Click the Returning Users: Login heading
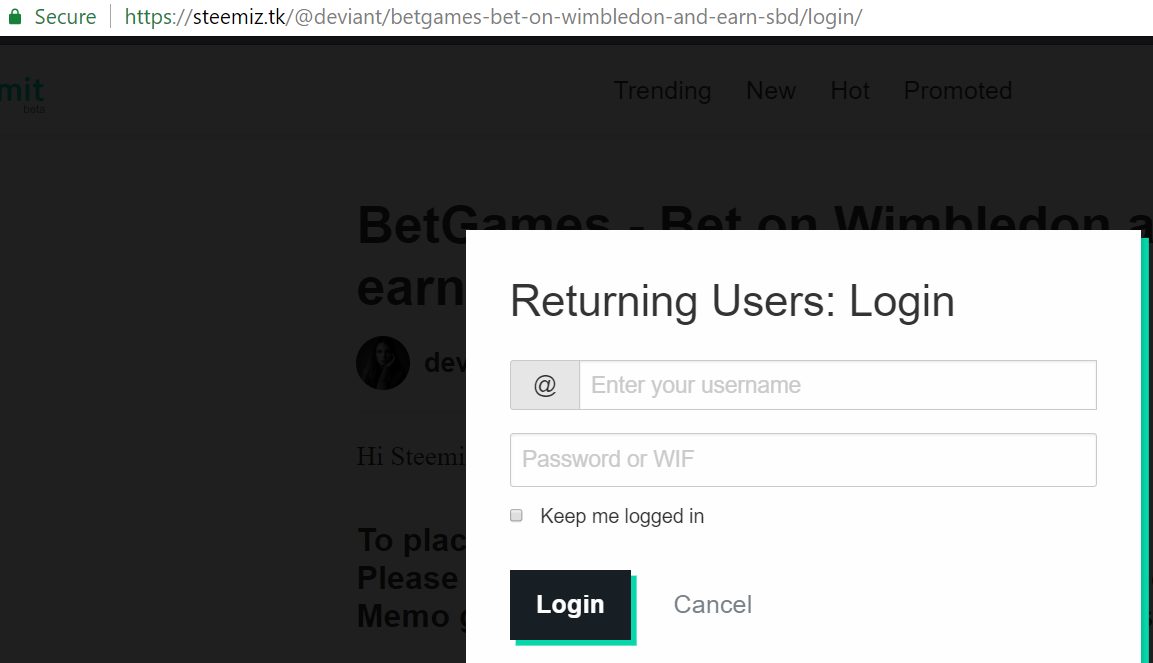This screenshot has width=1153, height=663. pyautogui.click(x=732, y=301)
